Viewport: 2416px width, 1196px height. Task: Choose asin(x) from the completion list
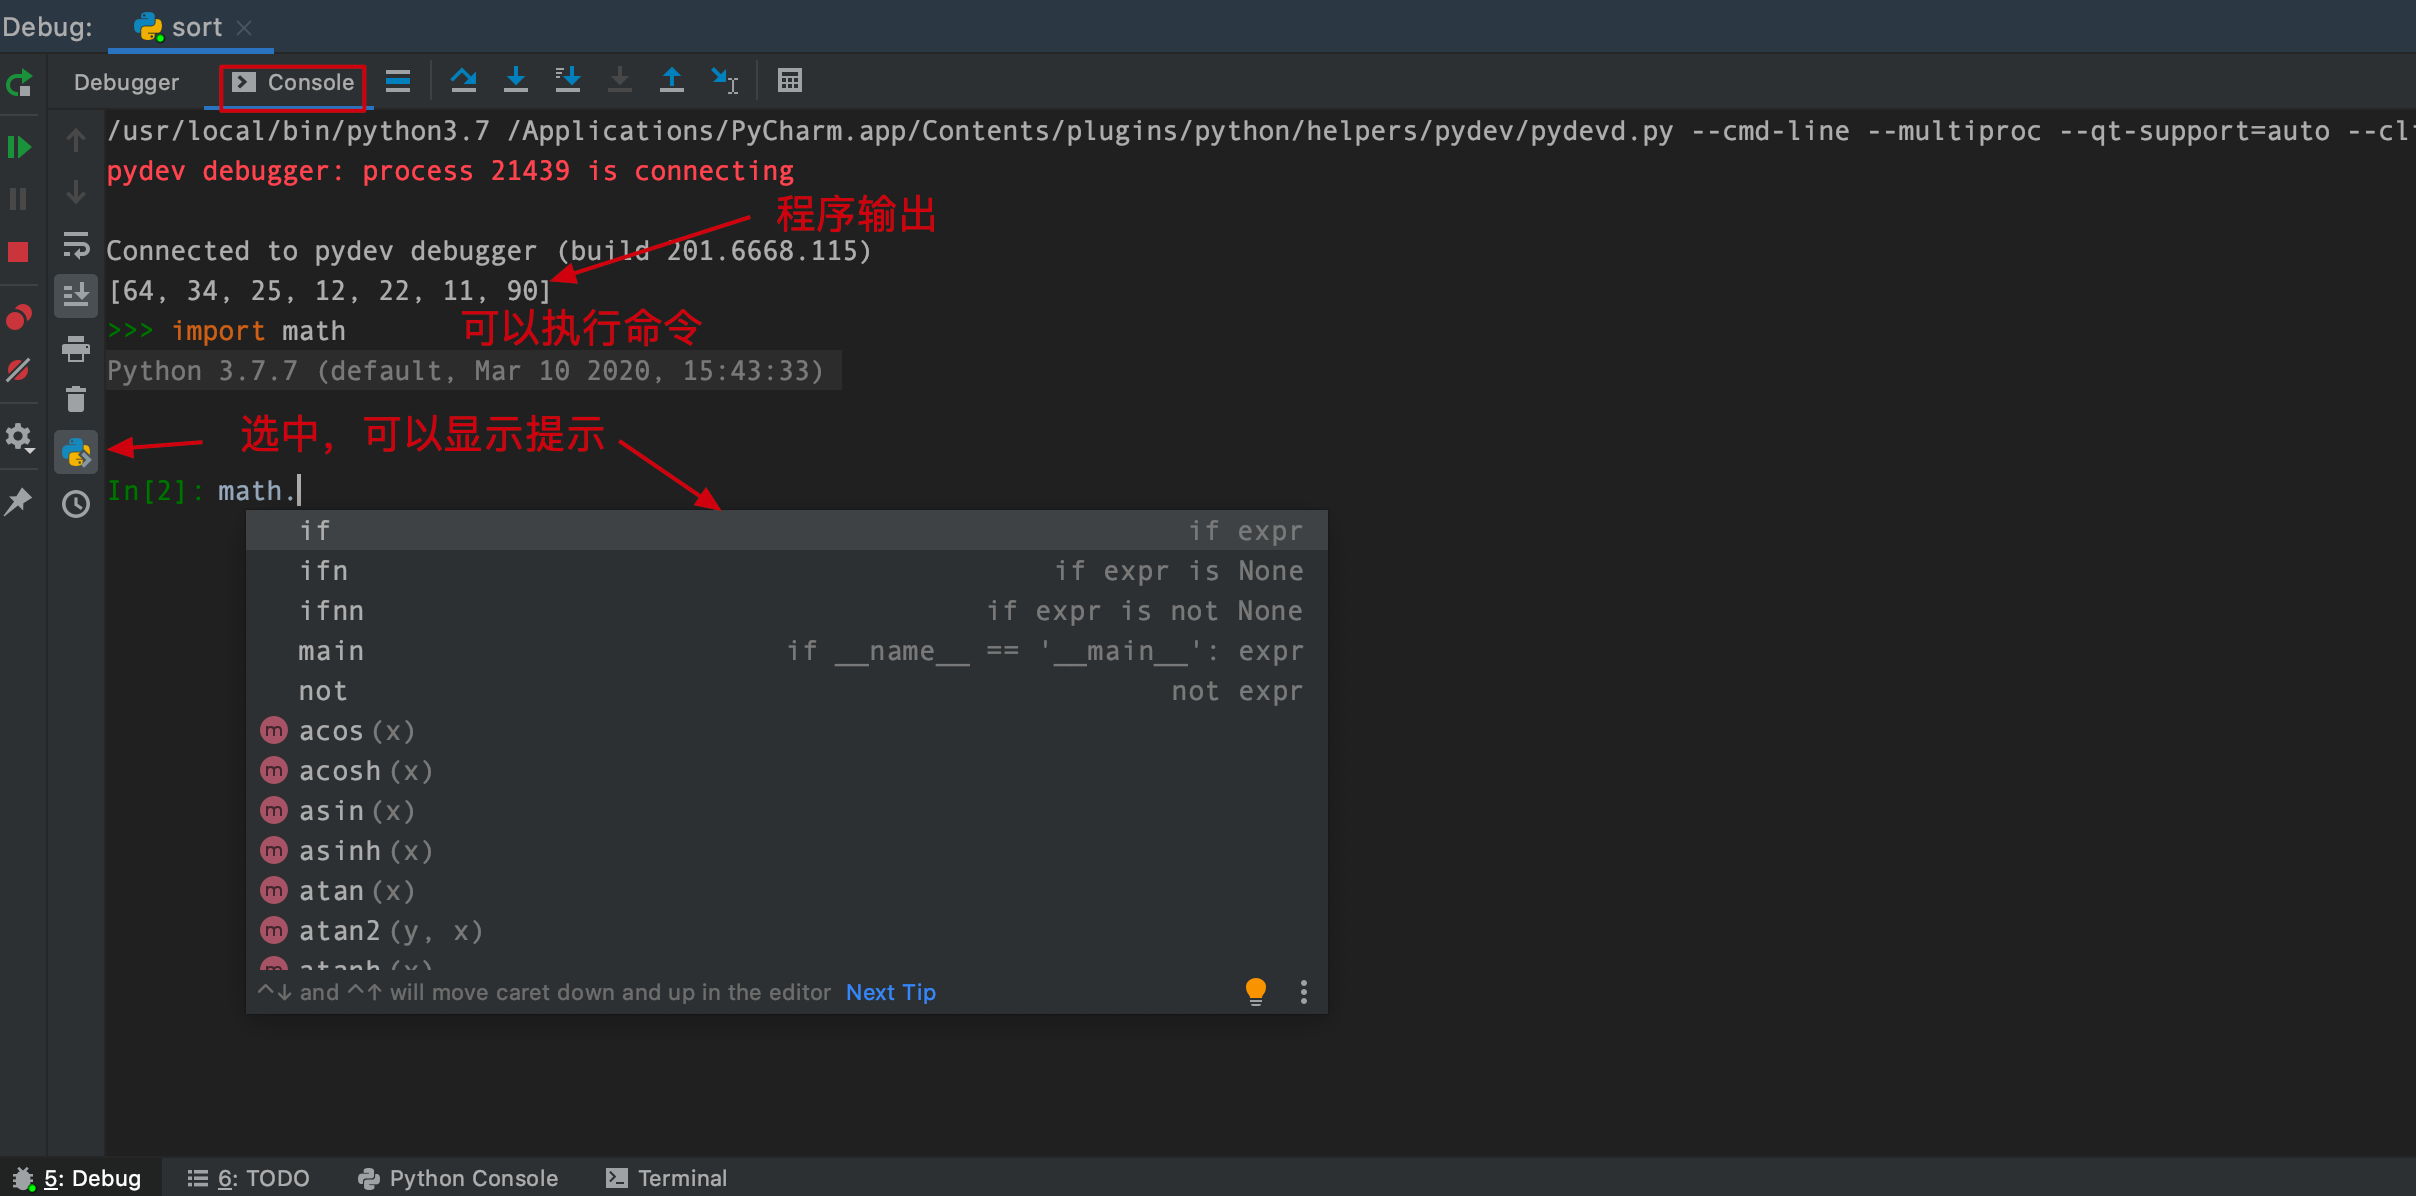point(786,810)
